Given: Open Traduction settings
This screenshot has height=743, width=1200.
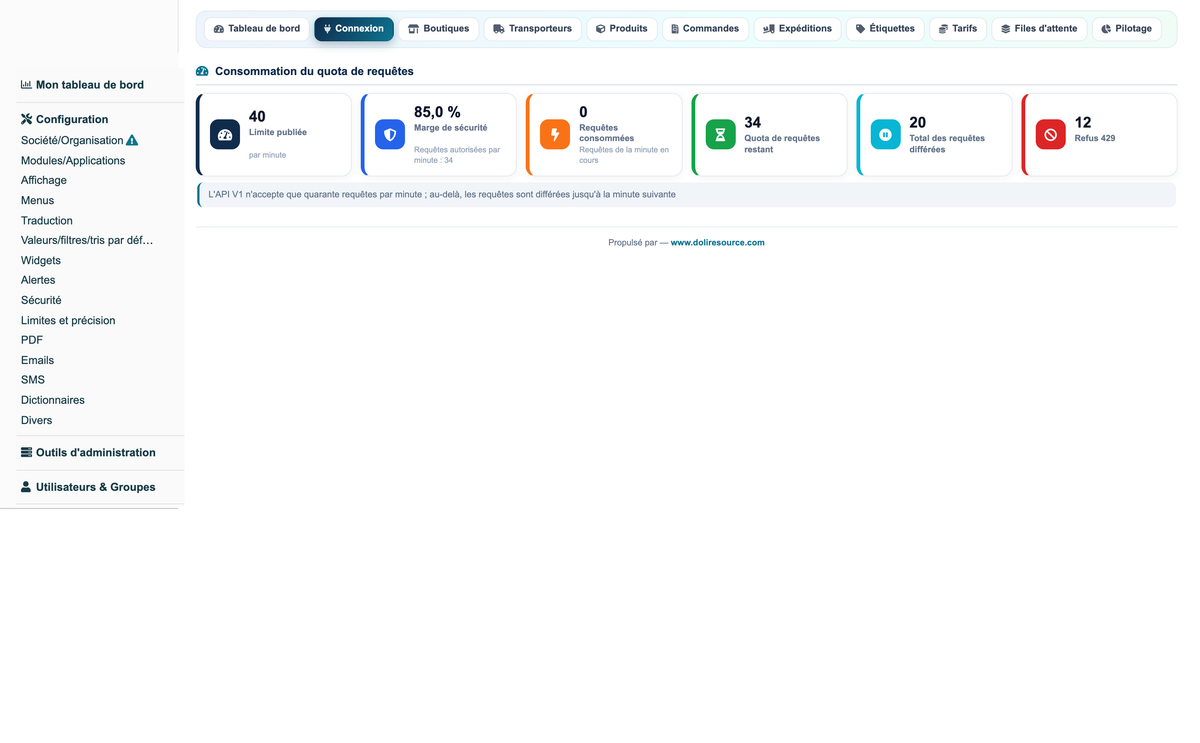Looking at the screenshot, I should (x=47, y=221).
